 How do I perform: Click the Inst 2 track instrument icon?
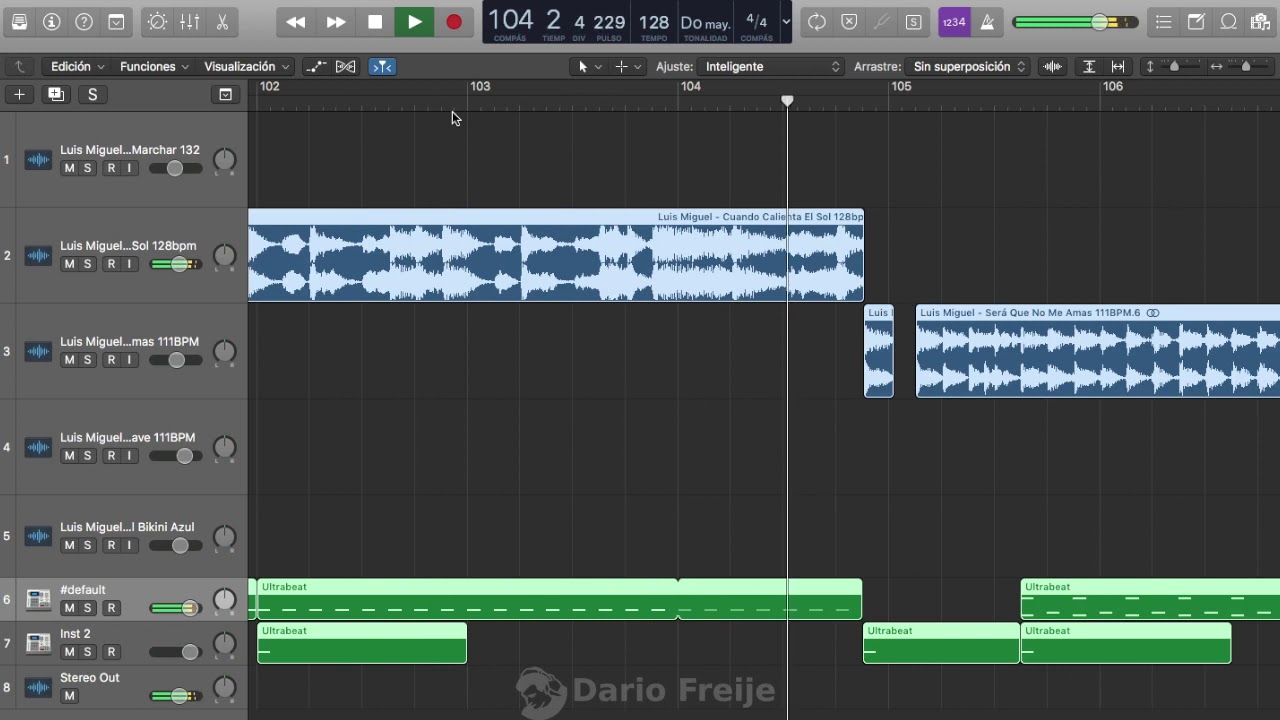(x=38, y=643)
